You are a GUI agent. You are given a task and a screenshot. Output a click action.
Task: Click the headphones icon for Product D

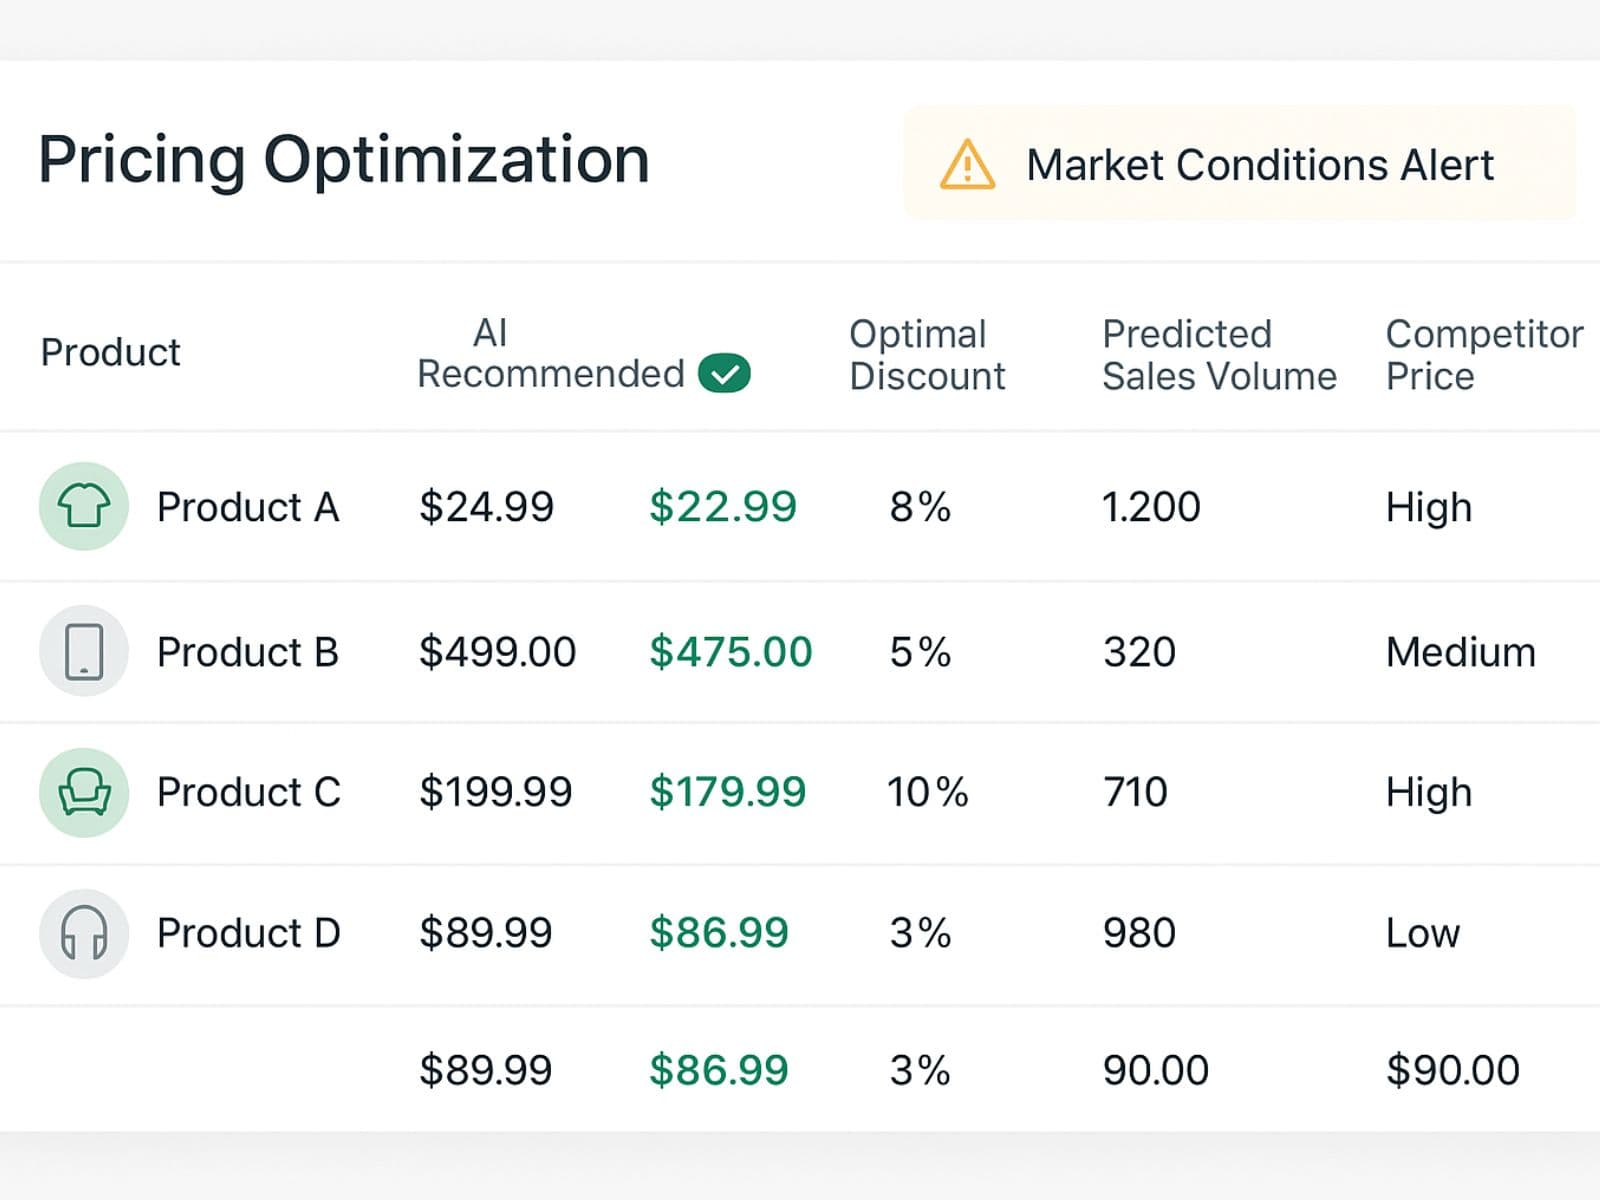[84, 933]
